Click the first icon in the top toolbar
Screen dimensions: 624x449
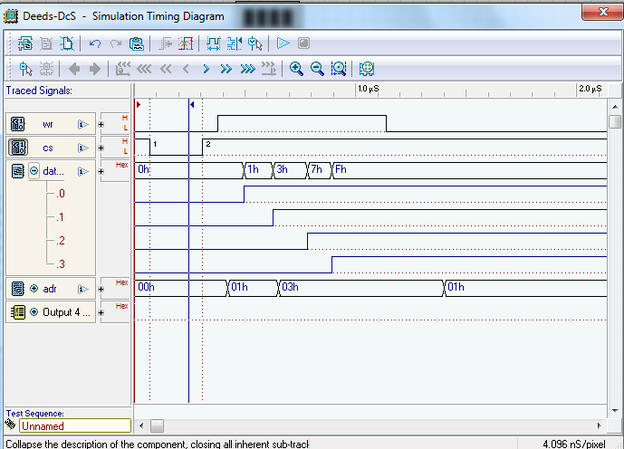[25, 44]
